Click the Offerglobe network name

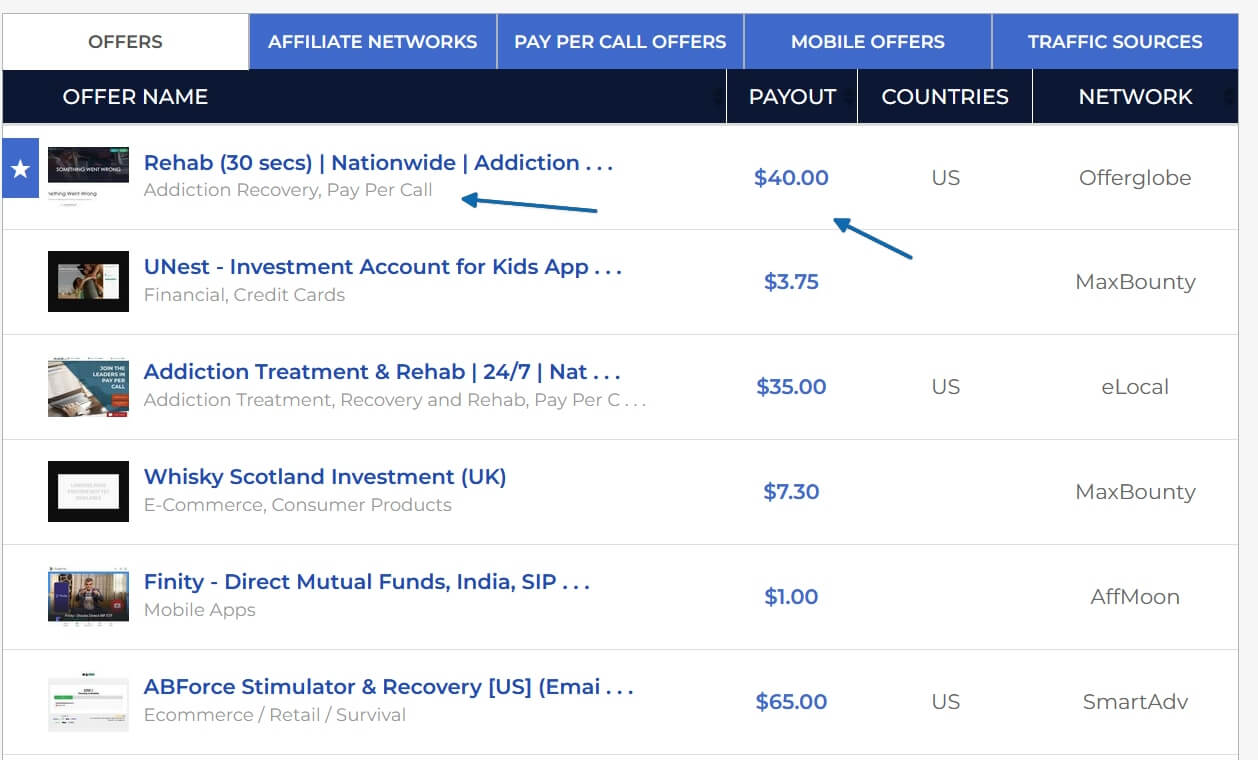pos(1135,178)
